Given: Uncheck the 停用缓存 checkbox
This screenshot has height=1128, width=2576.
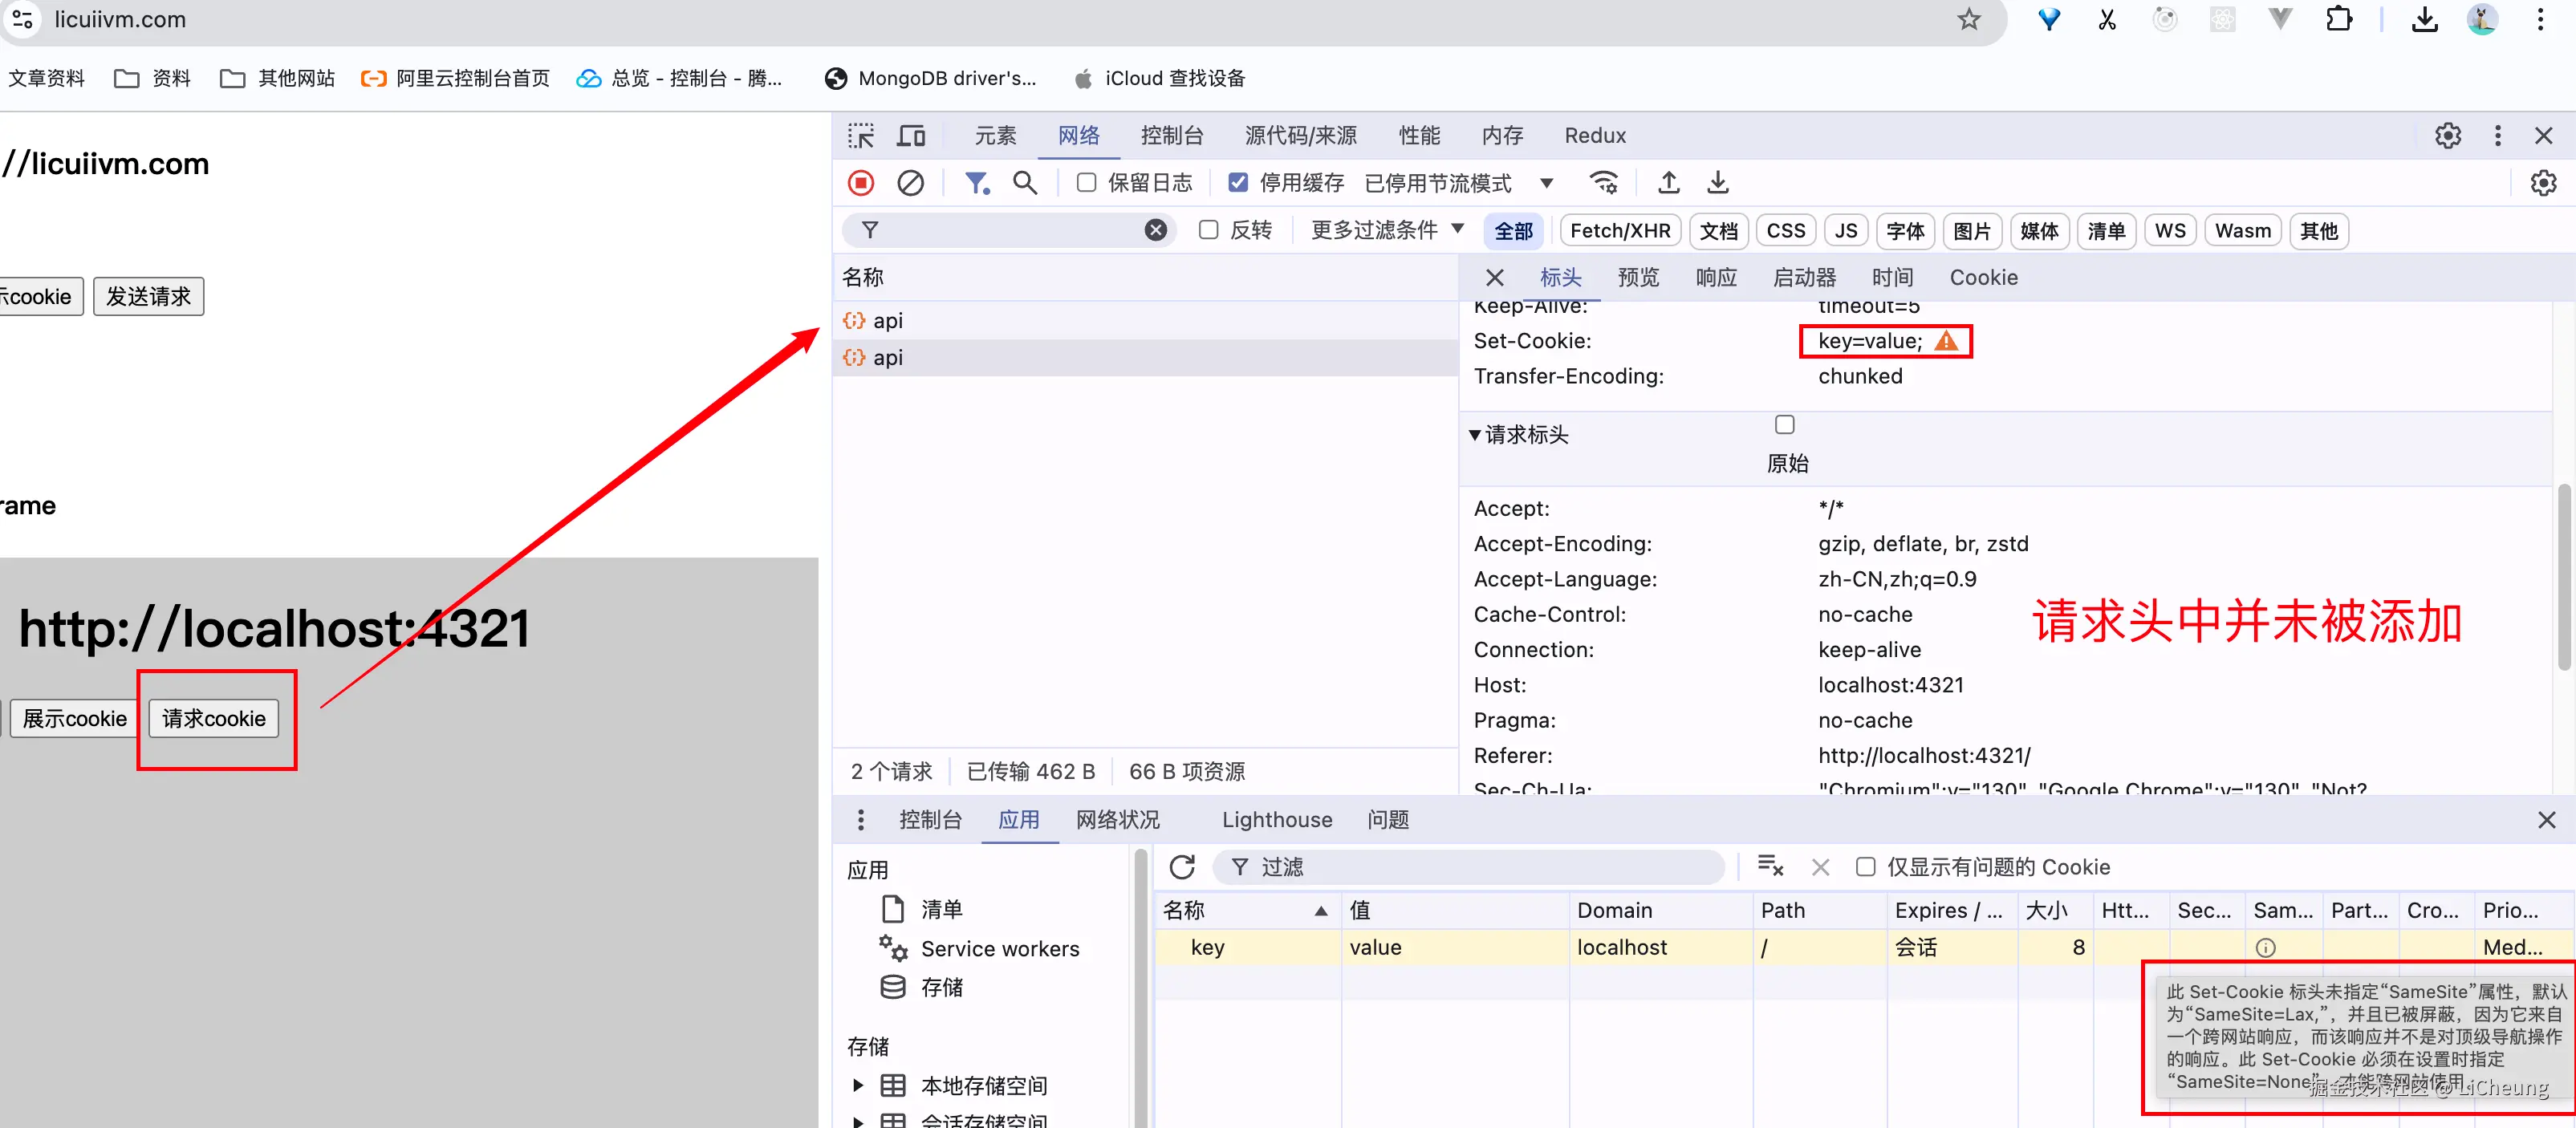Looking at the screenshot, I should coord(1238,183).
